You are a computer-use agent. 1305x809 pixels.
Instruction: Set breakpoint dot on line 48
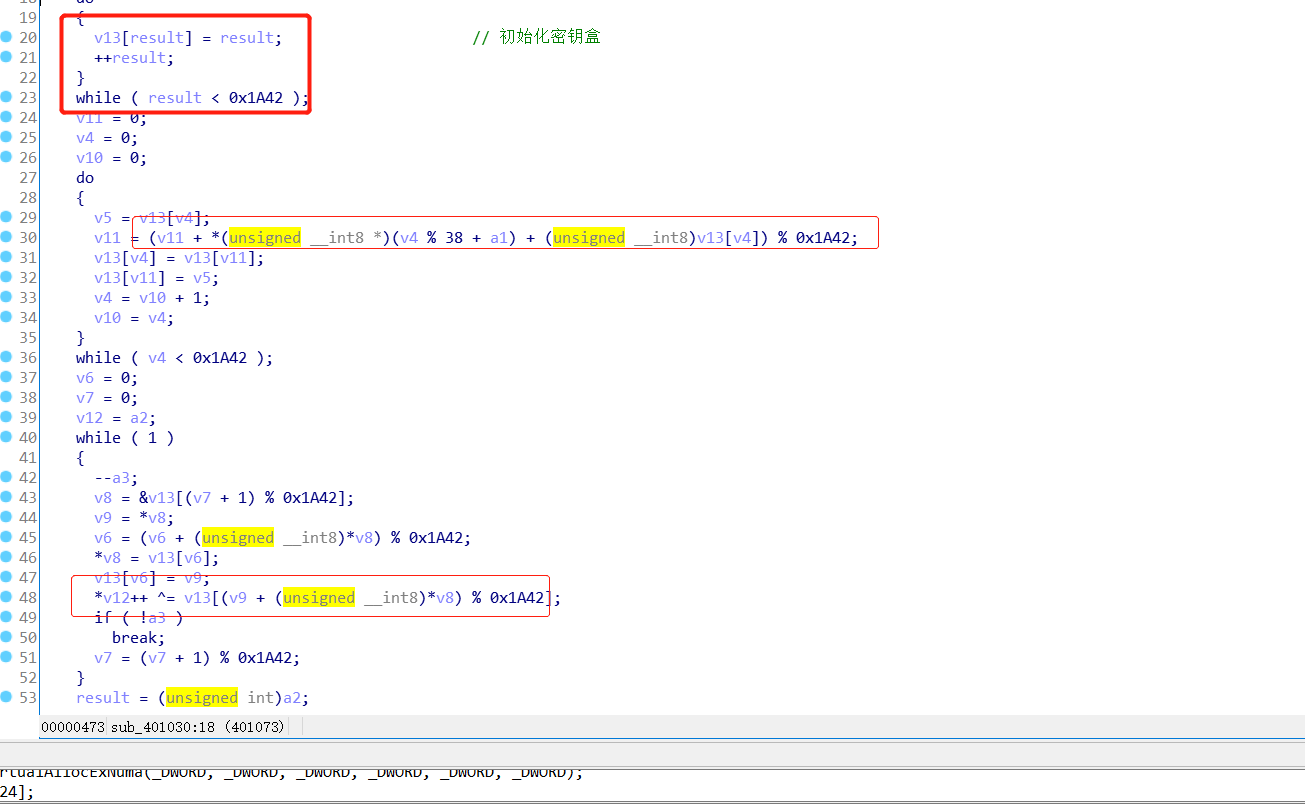tap(6, 597)
